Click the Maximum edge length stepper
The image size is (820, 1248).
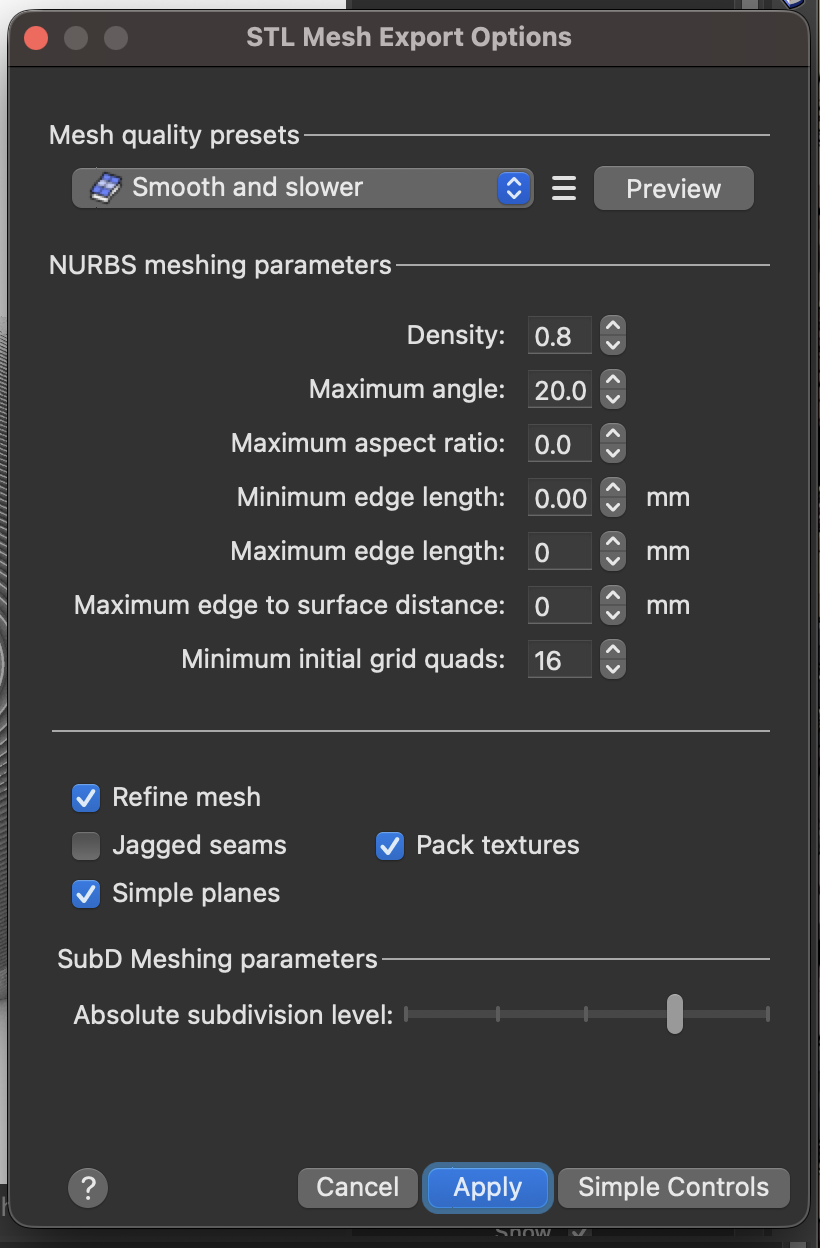tap(613, 551)
